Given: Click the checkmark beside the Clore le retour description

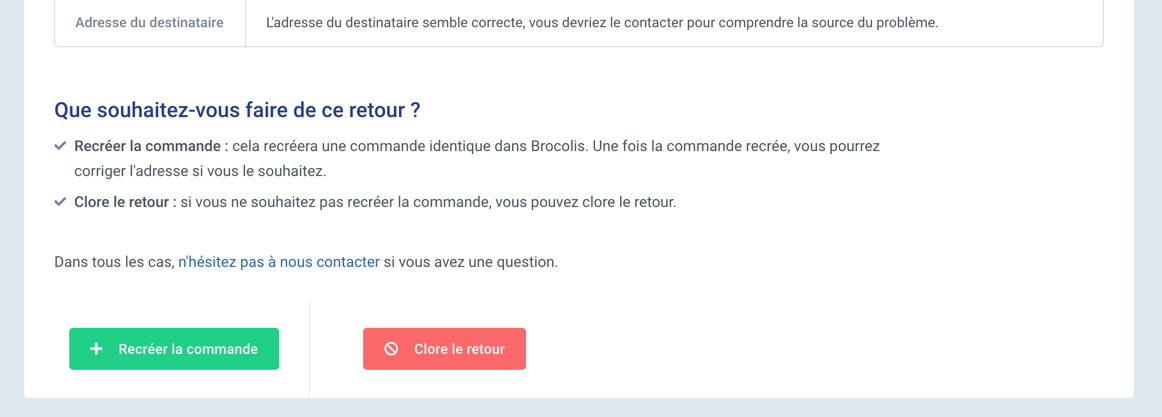Looking at the screenshot, I should coord(61,202).
